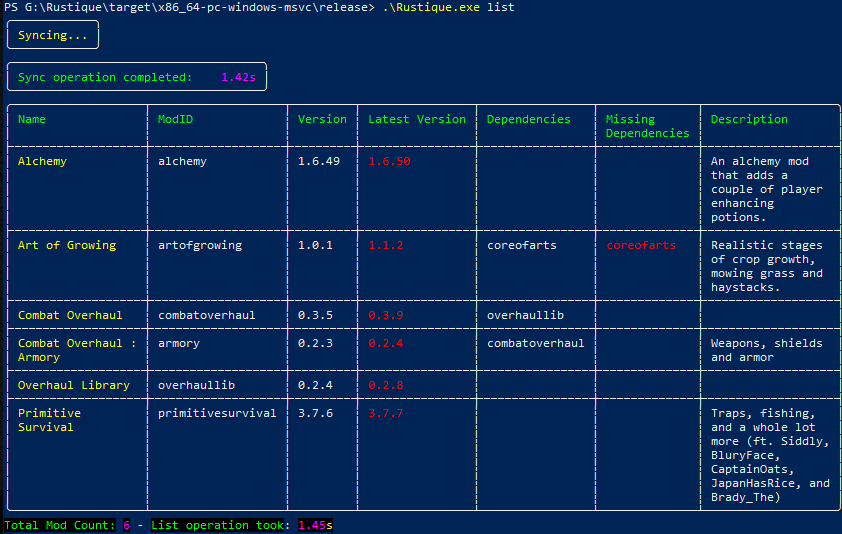842x534 pixels.
Task: Click the 'Traps, fishing' description text
Action: [x=770, y=455]
